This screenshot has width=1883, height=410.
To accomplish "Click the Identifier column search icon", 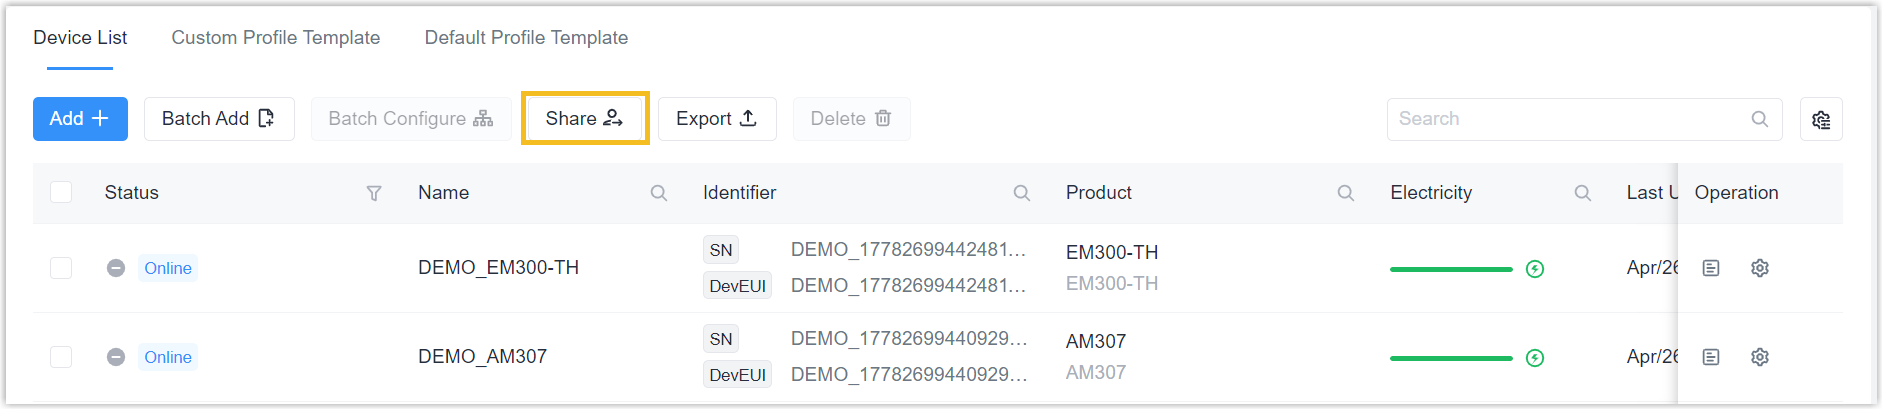I will point(1022,193).
